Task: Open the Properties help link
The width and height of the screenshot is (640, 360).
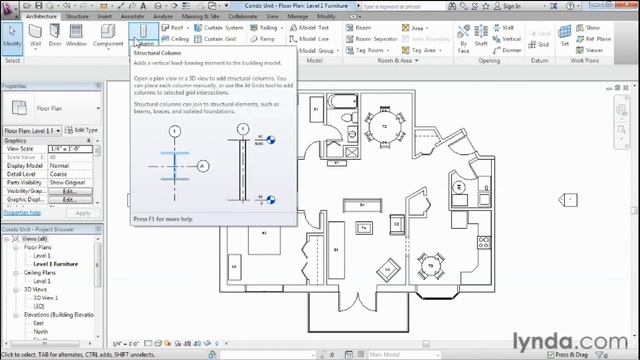Action: (x=22, y=213)
